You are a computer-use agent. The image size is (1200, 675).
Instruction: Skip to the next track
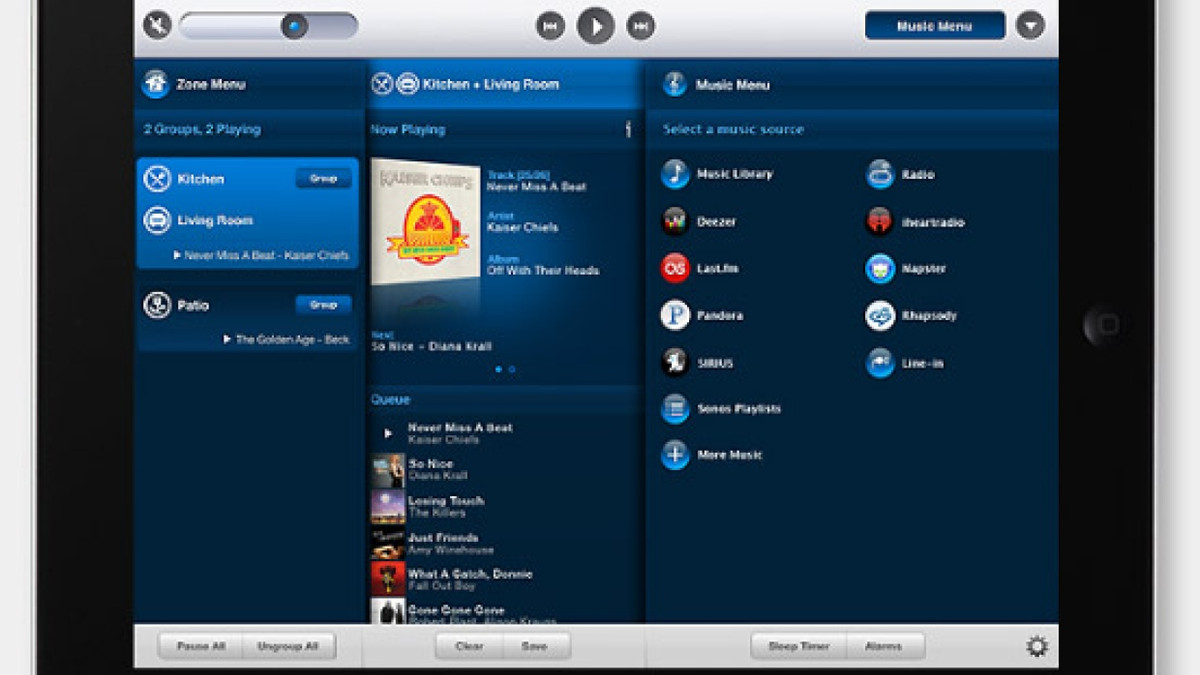(x=640, y=26)
